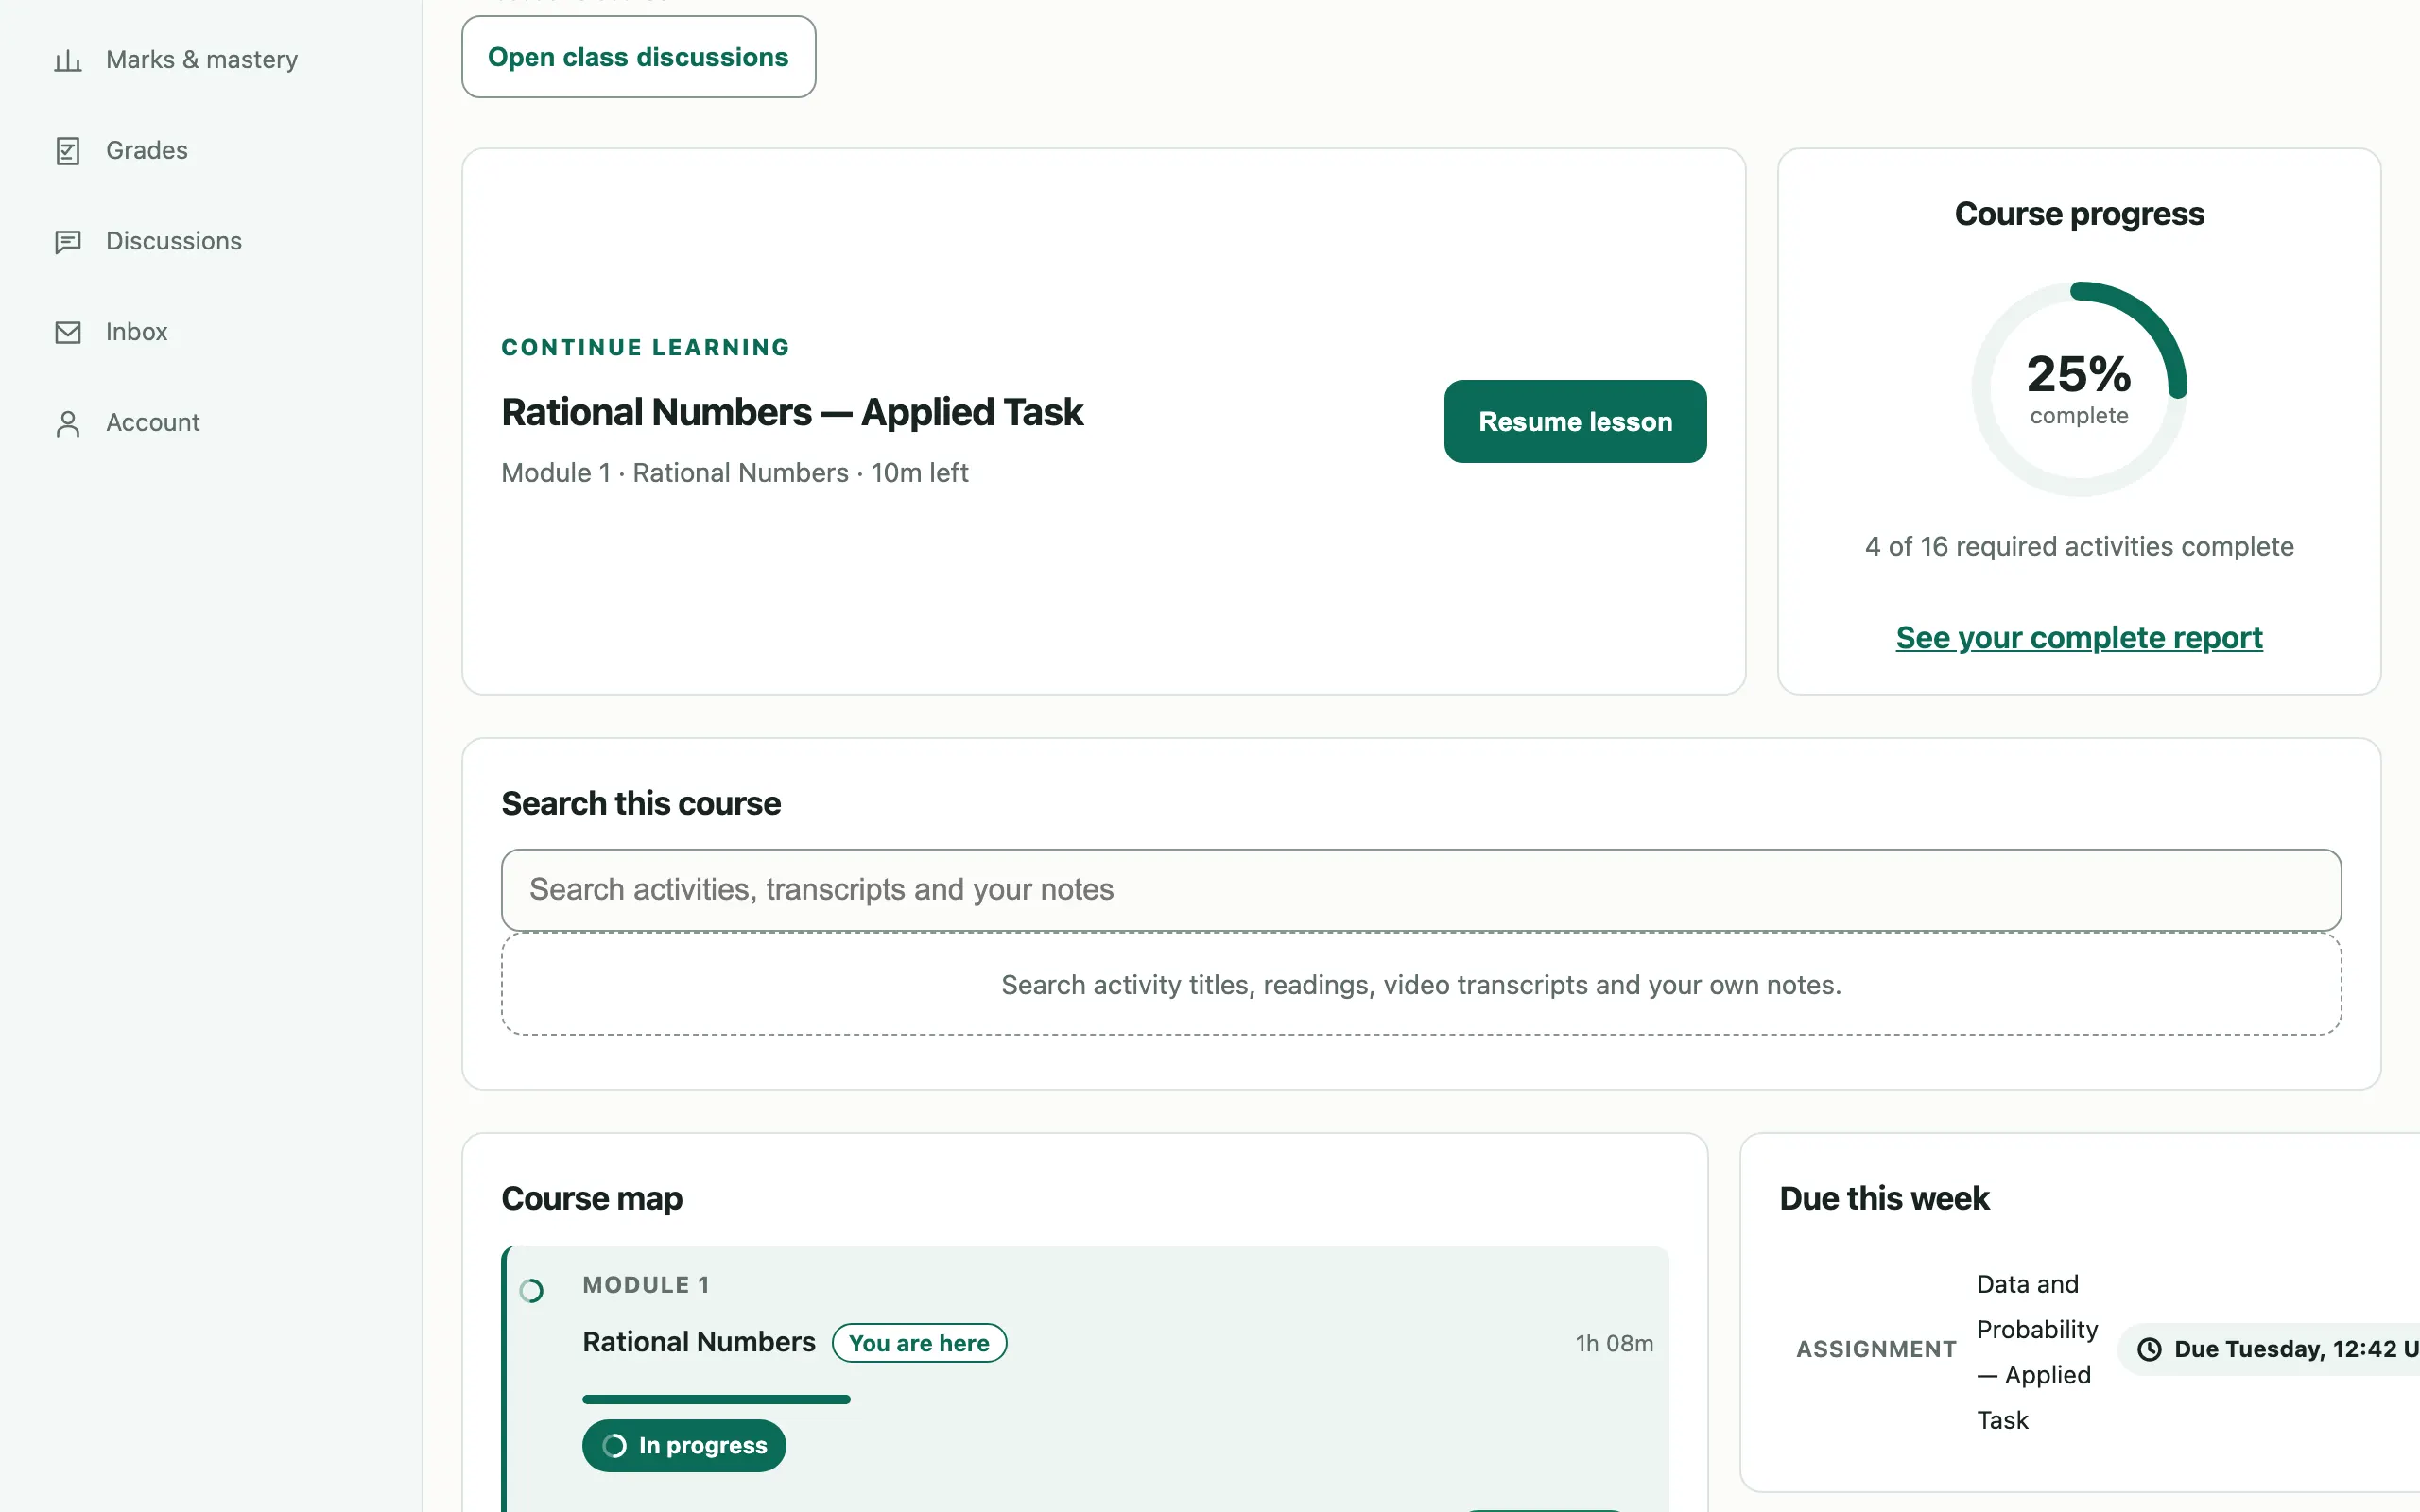Click the Module 1 progress circle icon
Screen dimensions: 2420x1512
[x=532, y=1291]
